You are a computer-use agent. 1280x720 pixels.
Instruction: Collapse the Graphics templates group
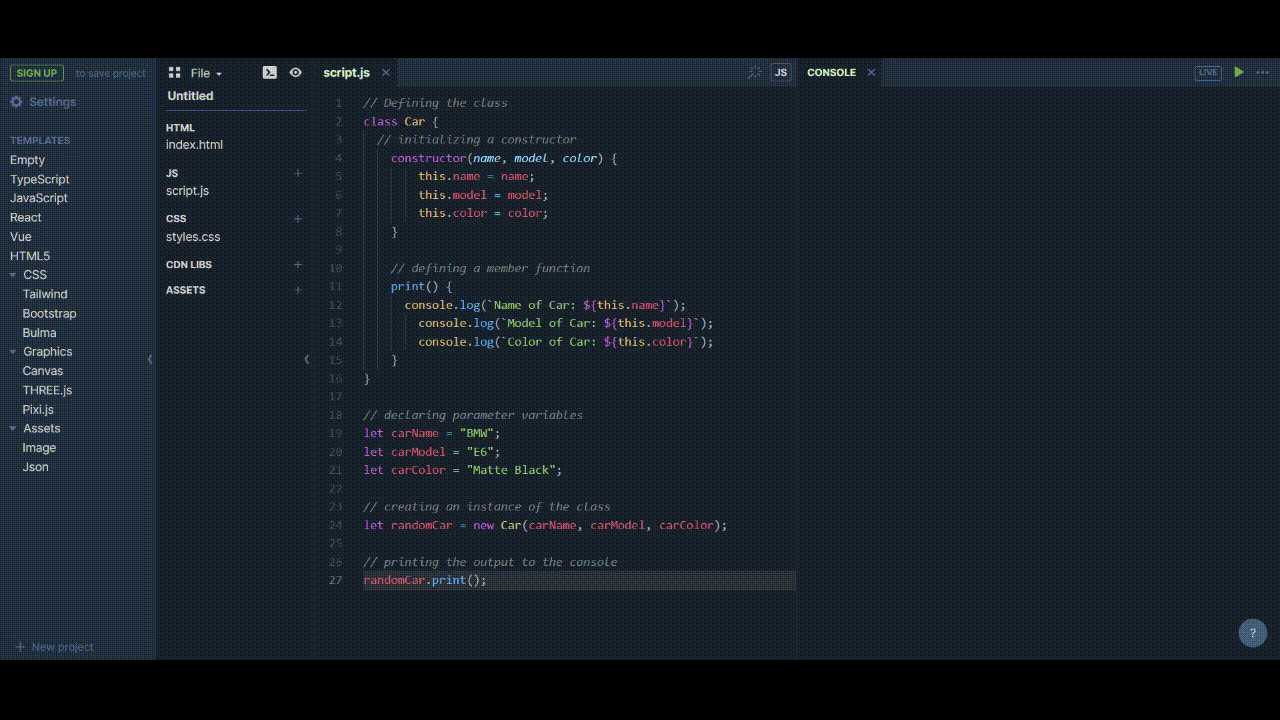pos(14,352)
